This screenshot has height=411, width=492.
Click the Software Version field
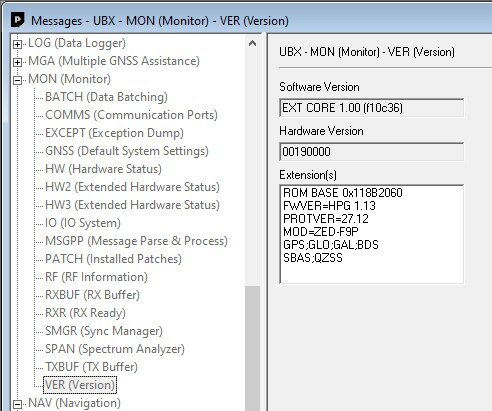(371, 108)
